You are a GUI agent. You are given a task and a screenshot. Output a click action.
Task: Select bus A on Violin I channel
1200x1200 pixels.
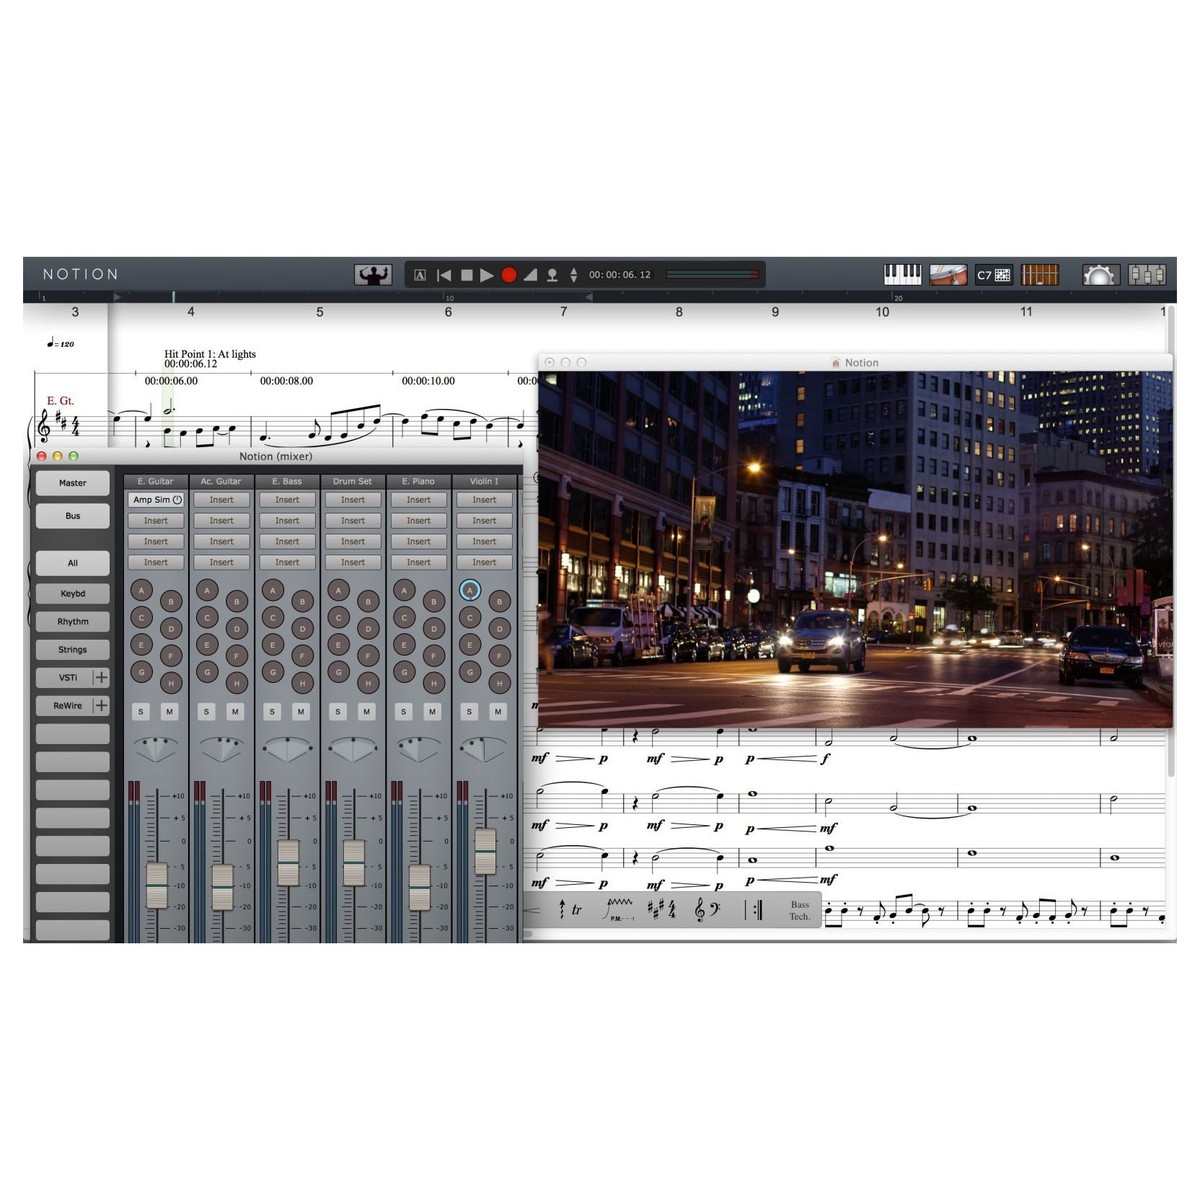pos(470,591)
